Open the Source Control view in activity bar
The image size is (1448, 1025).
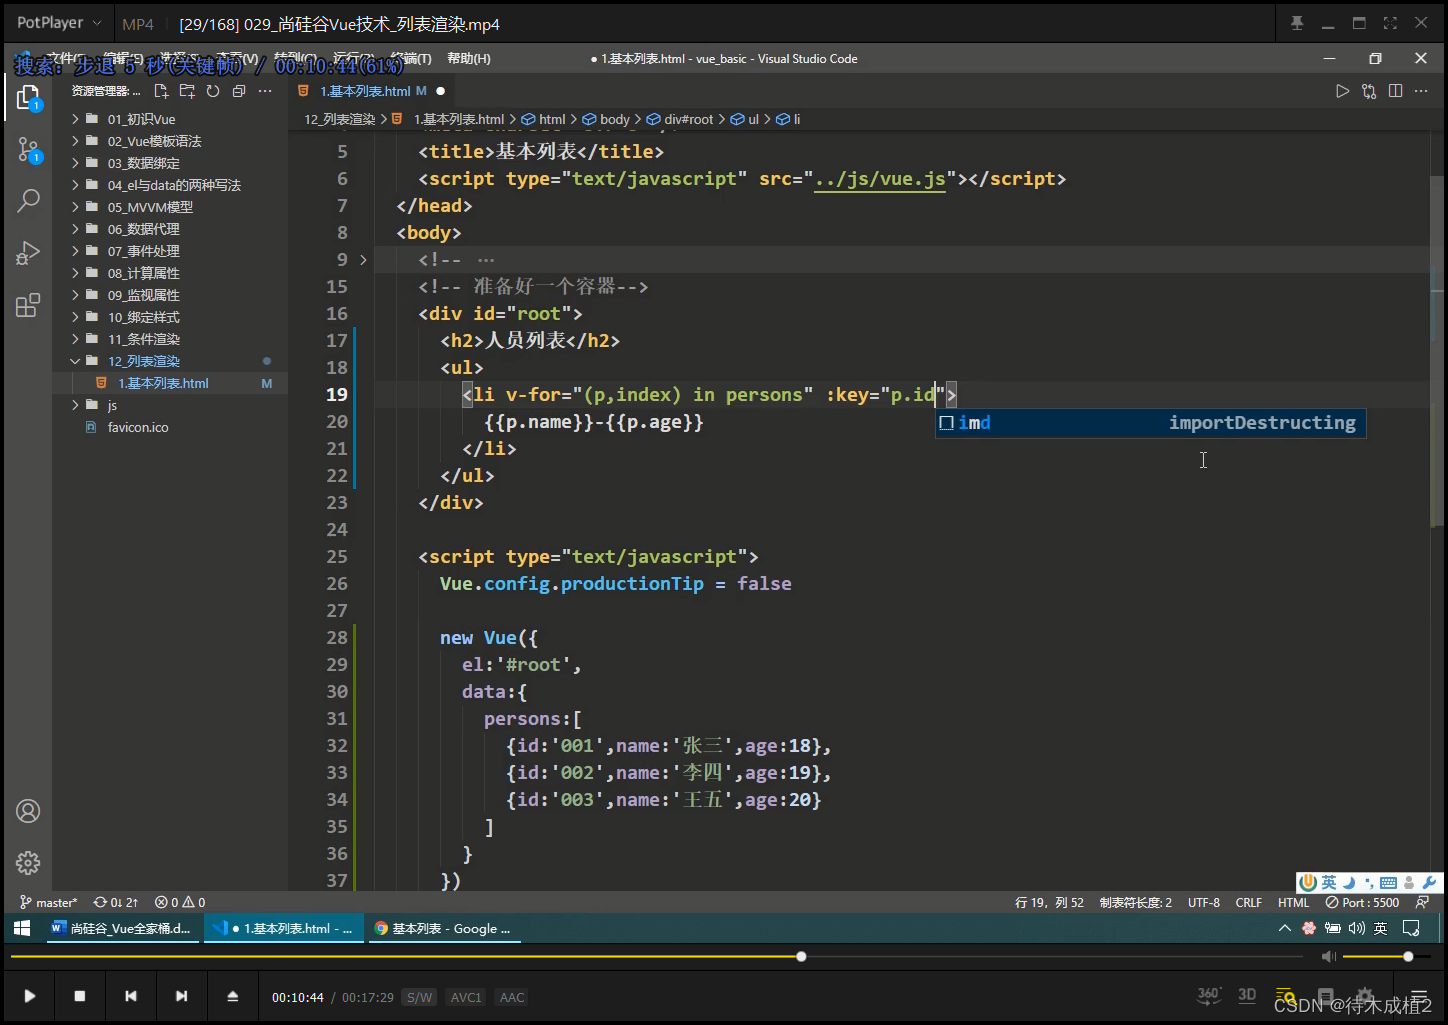pyautogui.click(x=28, y=150)
